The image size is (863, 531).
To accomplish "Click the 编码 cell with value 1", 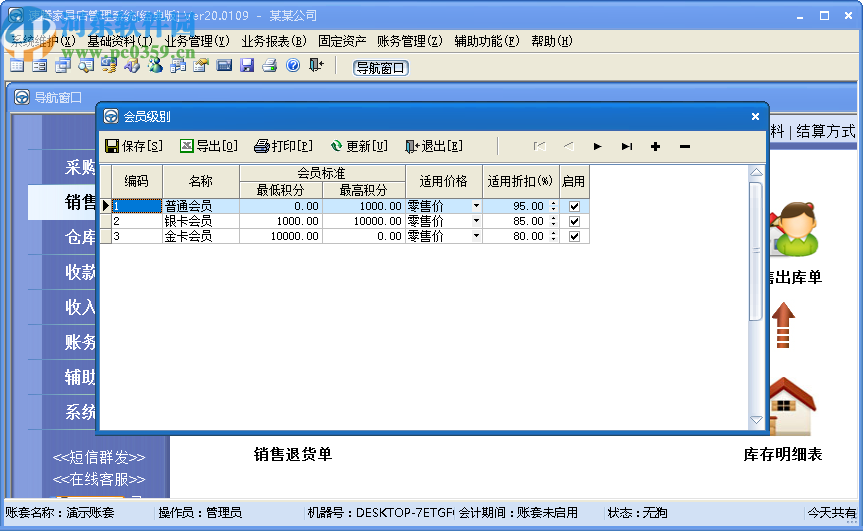I will click(x=136, y=206).
